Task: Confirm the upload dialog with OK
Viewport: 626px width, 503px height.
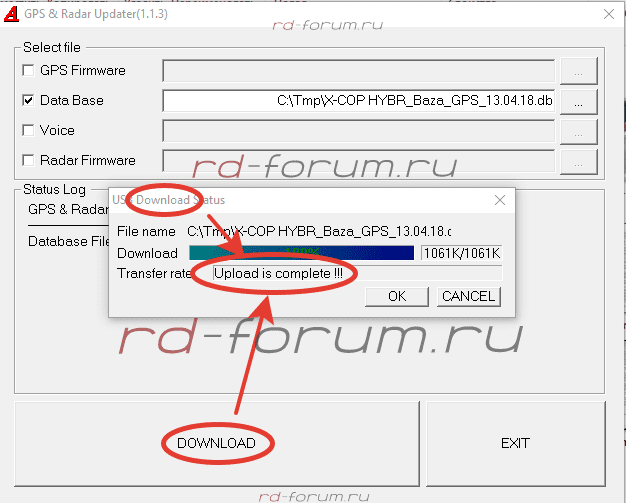Action: pyautogui.click(x=397, y=296)
